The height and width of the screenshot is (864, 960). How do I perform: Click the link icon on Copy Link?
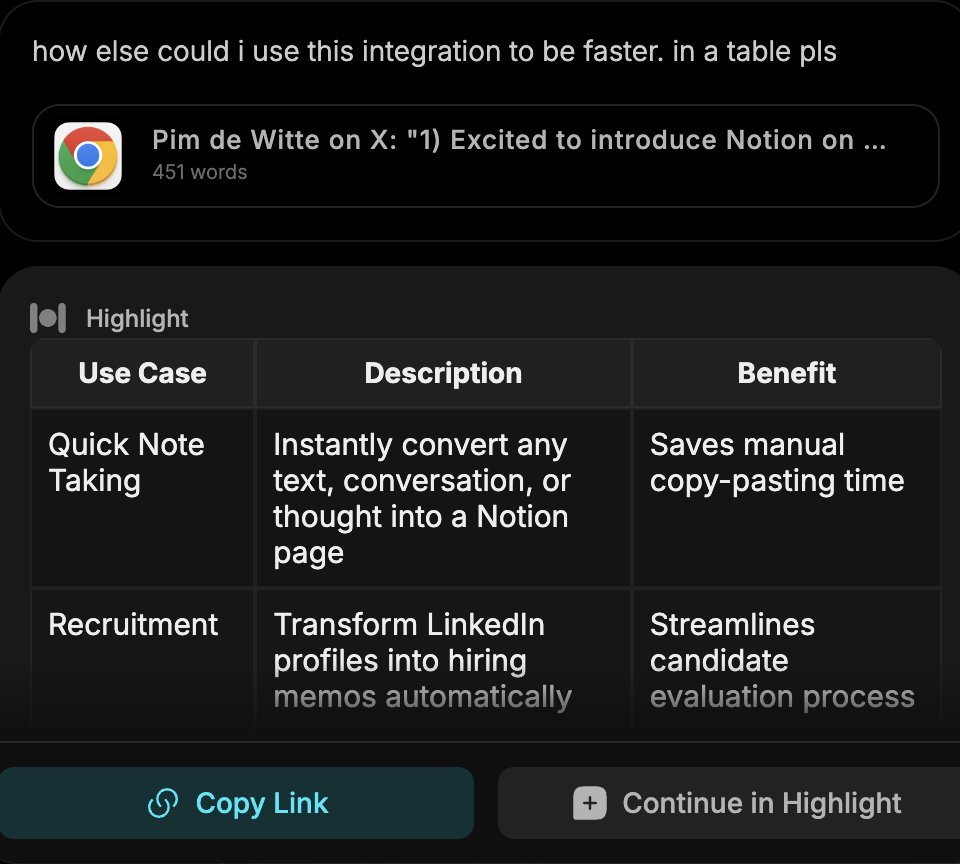pos(163,803)
